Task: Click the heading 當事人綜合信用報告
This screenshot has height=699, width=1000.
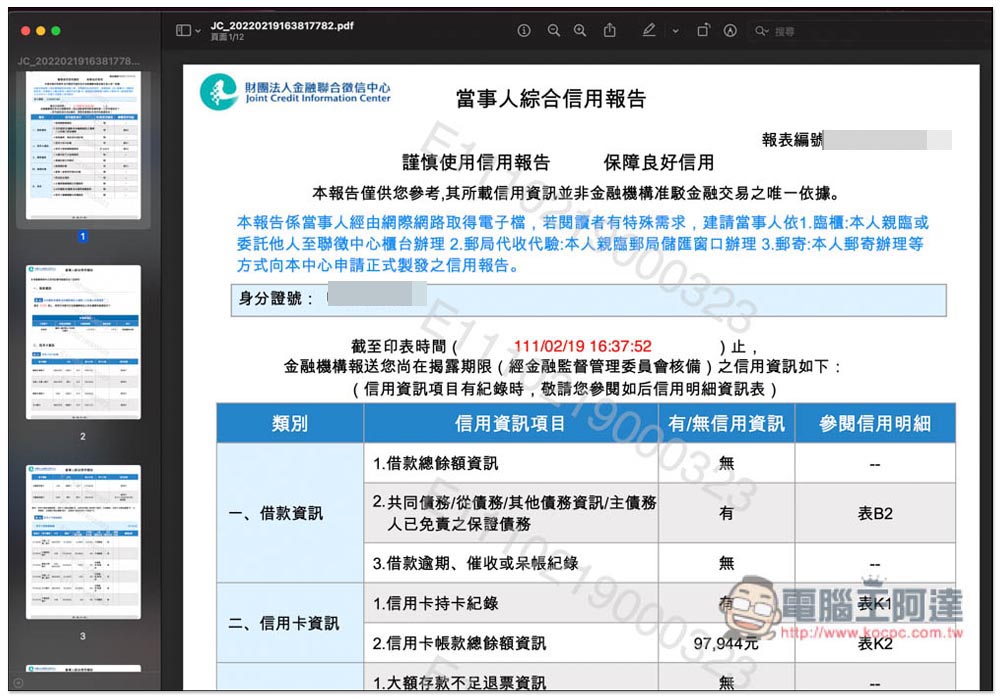Action: pyautogui.click(x=551, y=99)
